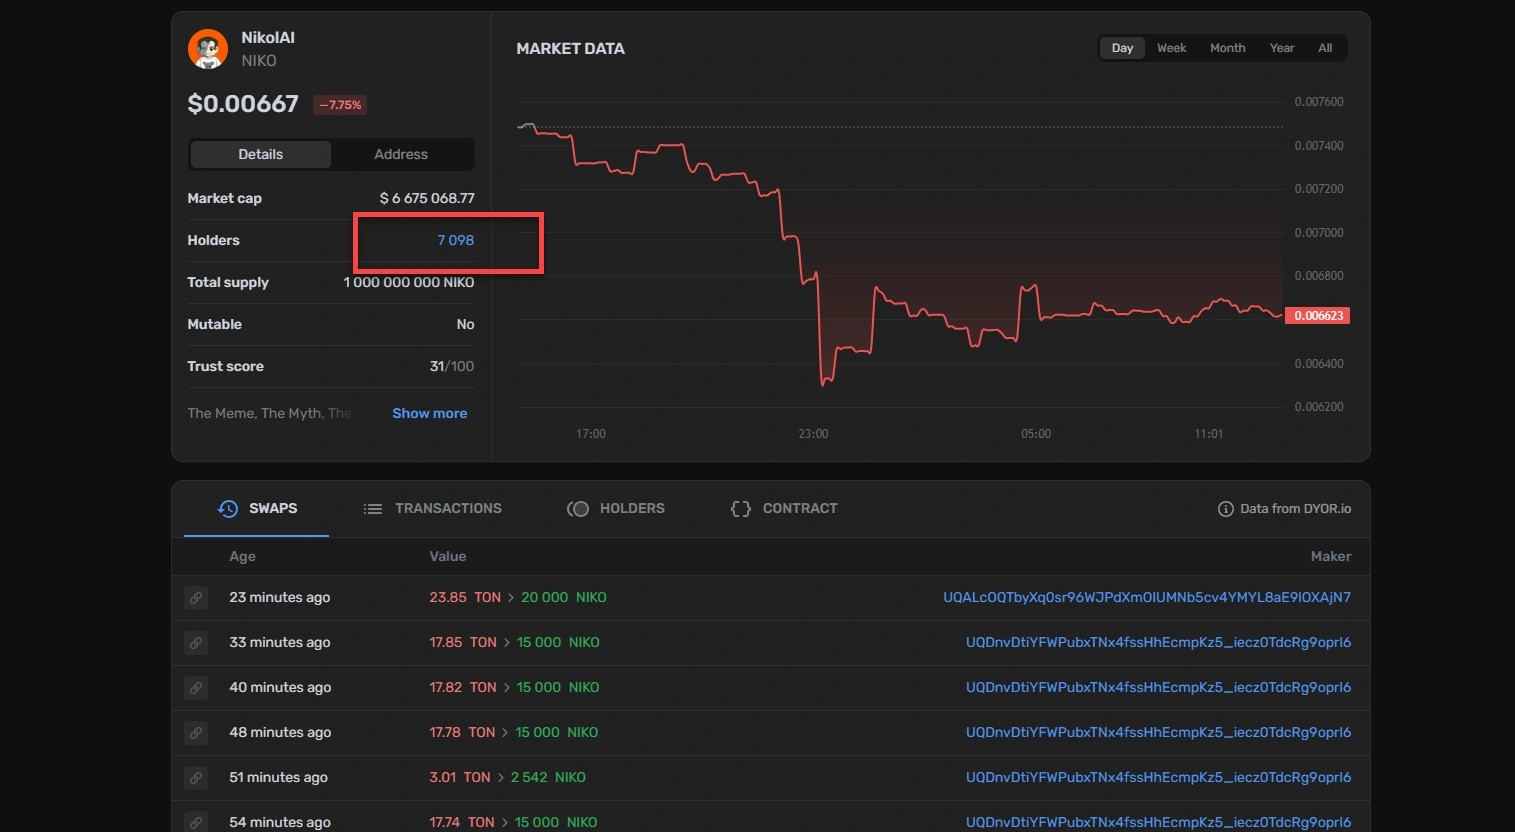Click the Swaps history clock icon
This screenshot has height=832, width=1515.
click(228, 509)
